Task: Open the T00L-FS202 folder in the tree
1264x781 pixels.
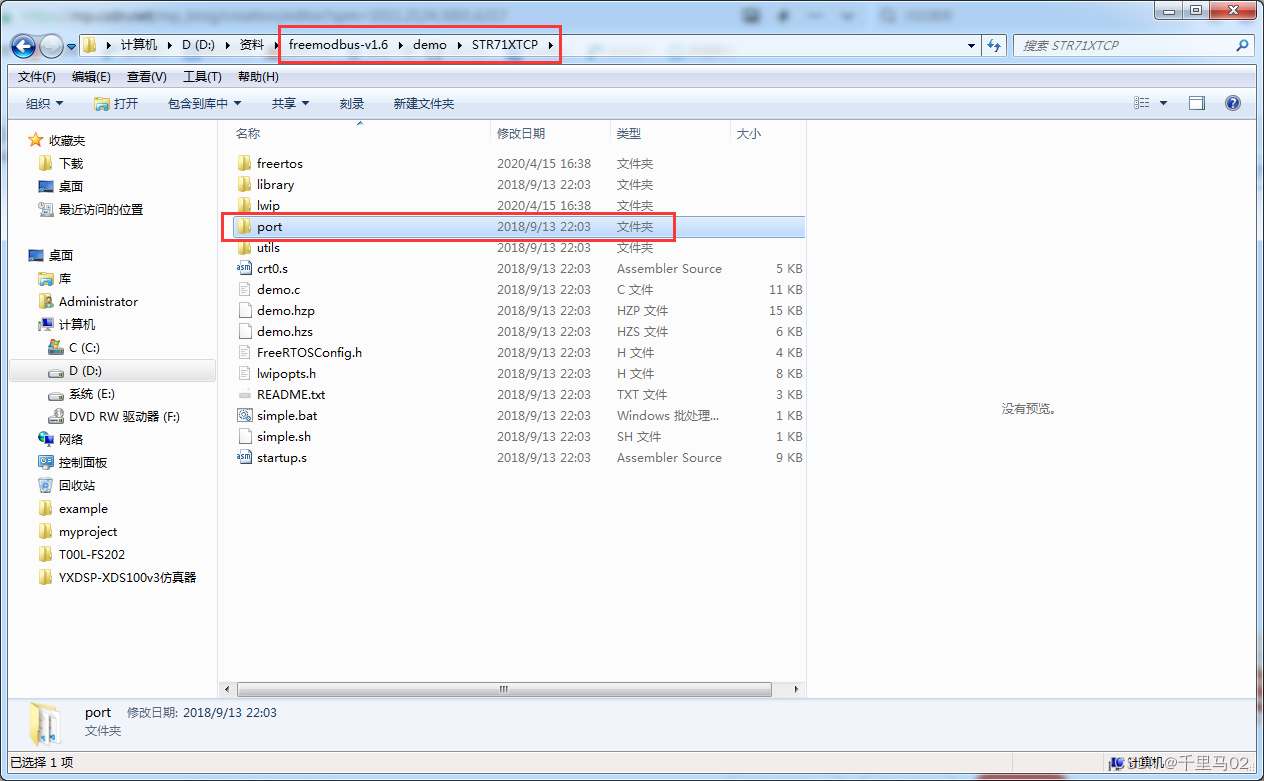Action: click(x=92, y=554)
